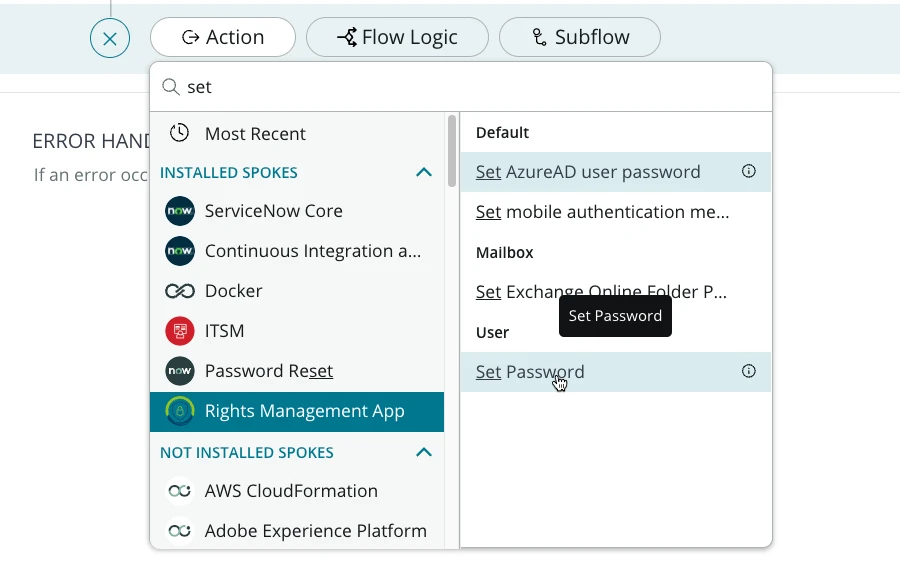Show info for Set AzureAD user password
The height and width of the screenshot is (584, 900).
tap(748, 171)
